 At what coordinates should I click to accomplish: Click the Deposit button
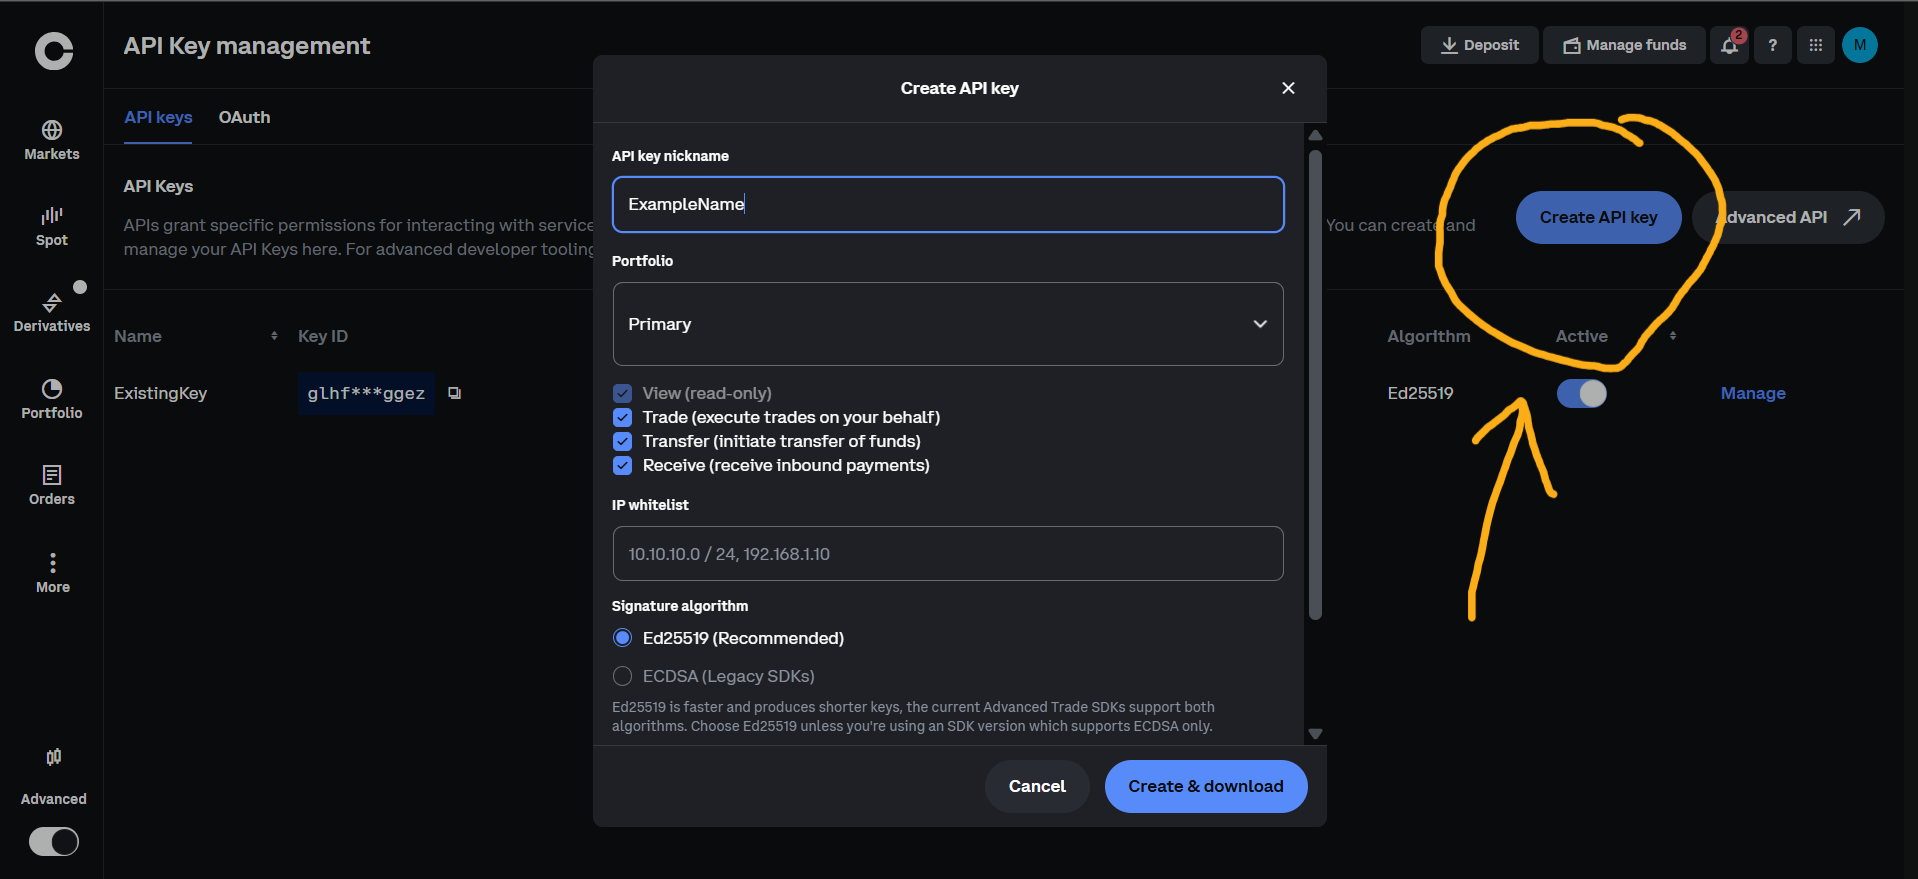pyautogui.click(x=1480, y=45)
